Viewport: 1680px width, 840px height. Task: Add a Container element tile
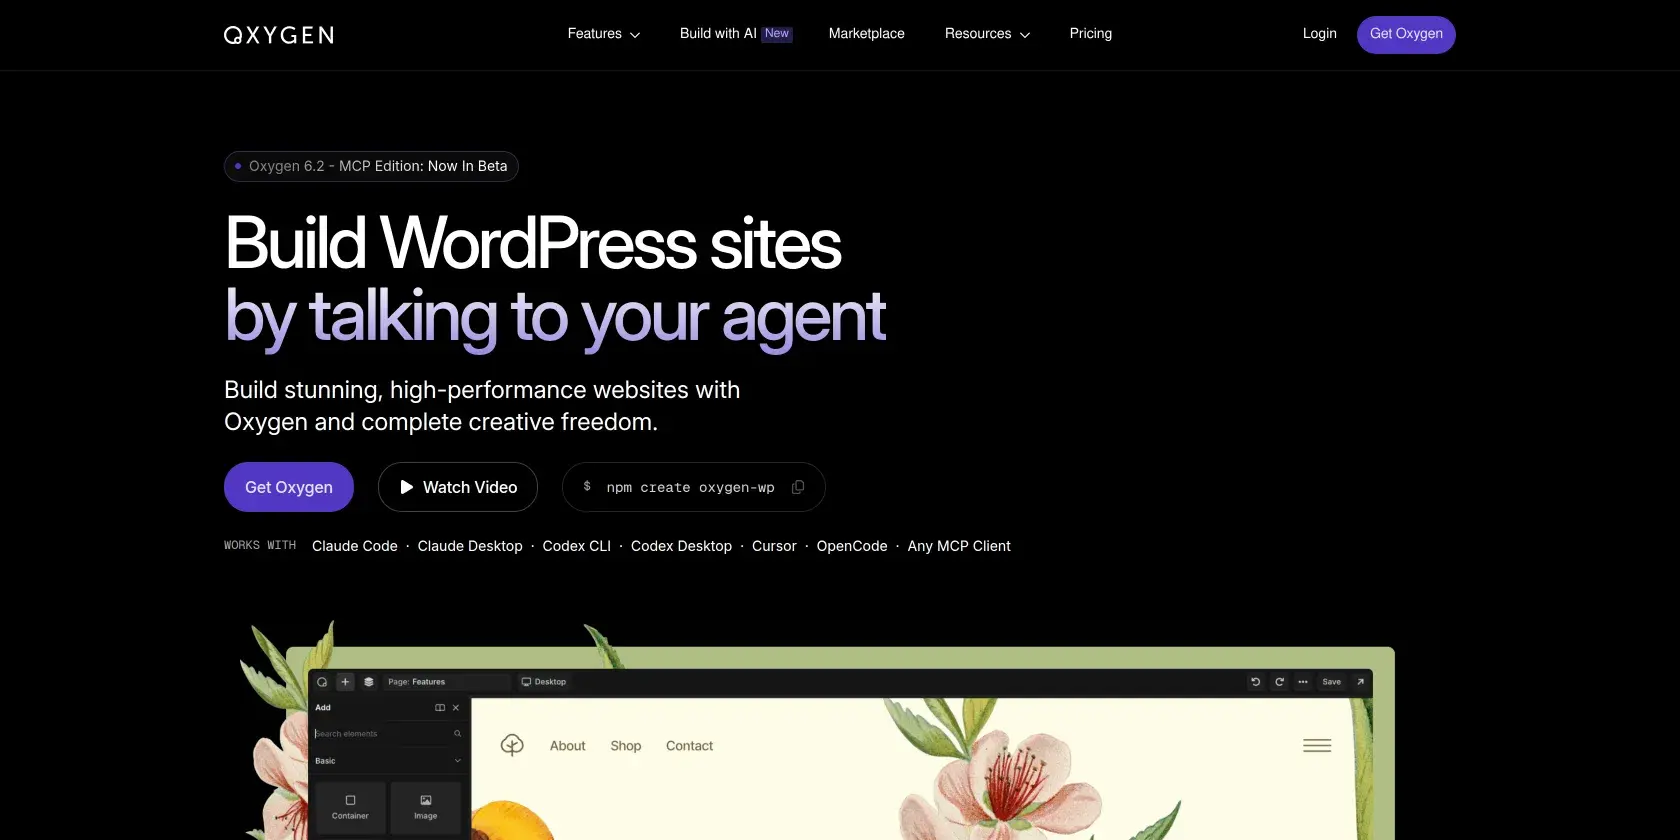coord(350,808)
